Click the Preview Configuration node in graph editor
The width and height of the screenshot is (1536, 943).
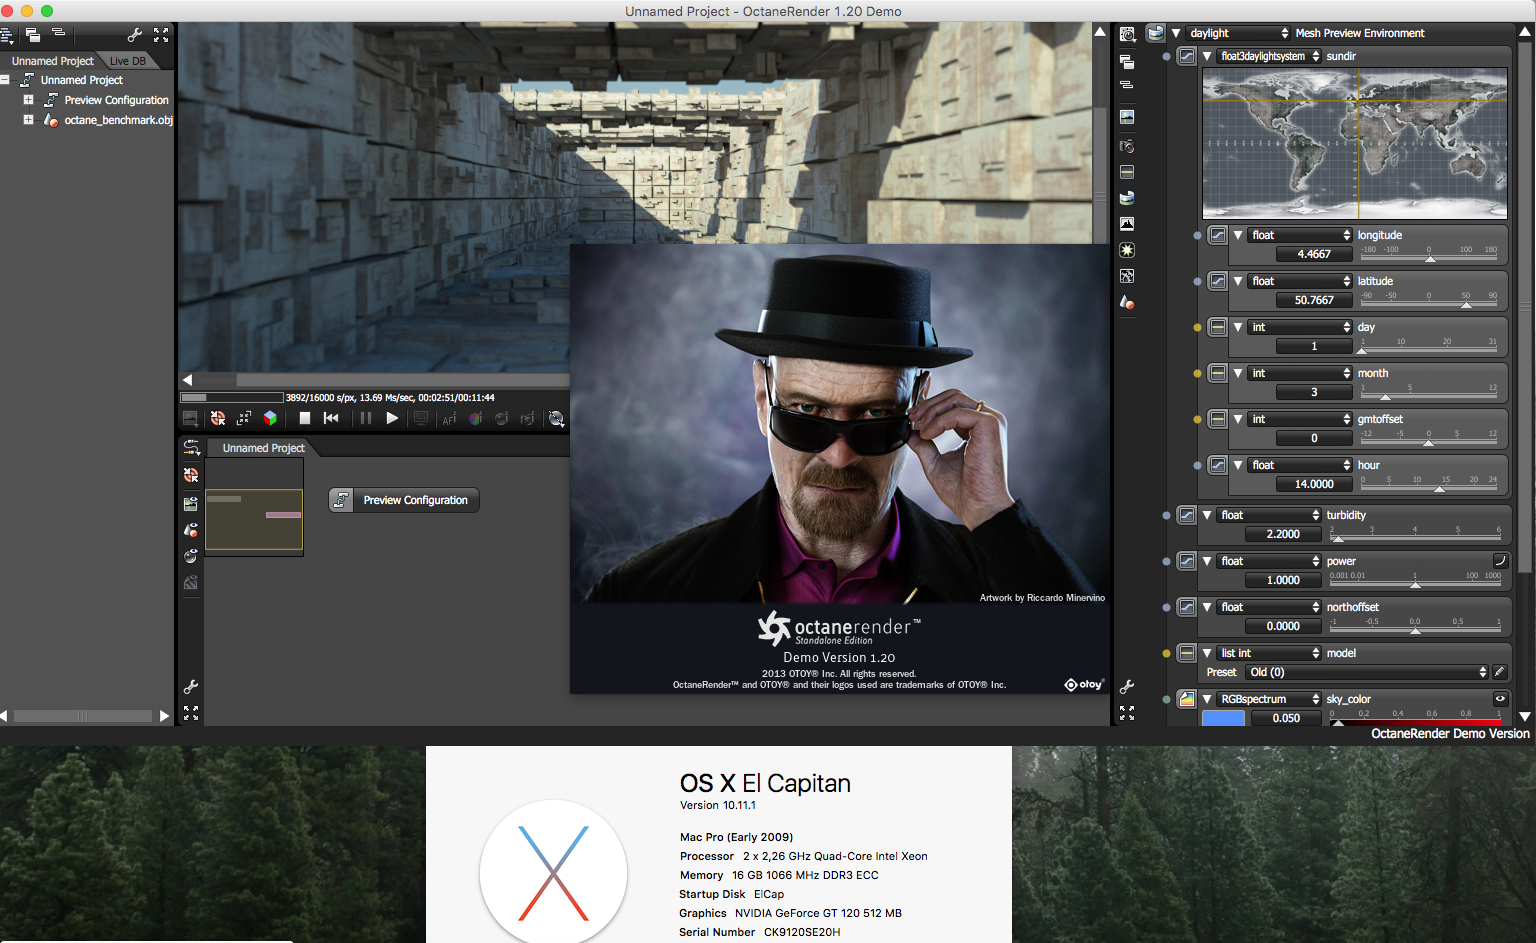coord(404,500)
